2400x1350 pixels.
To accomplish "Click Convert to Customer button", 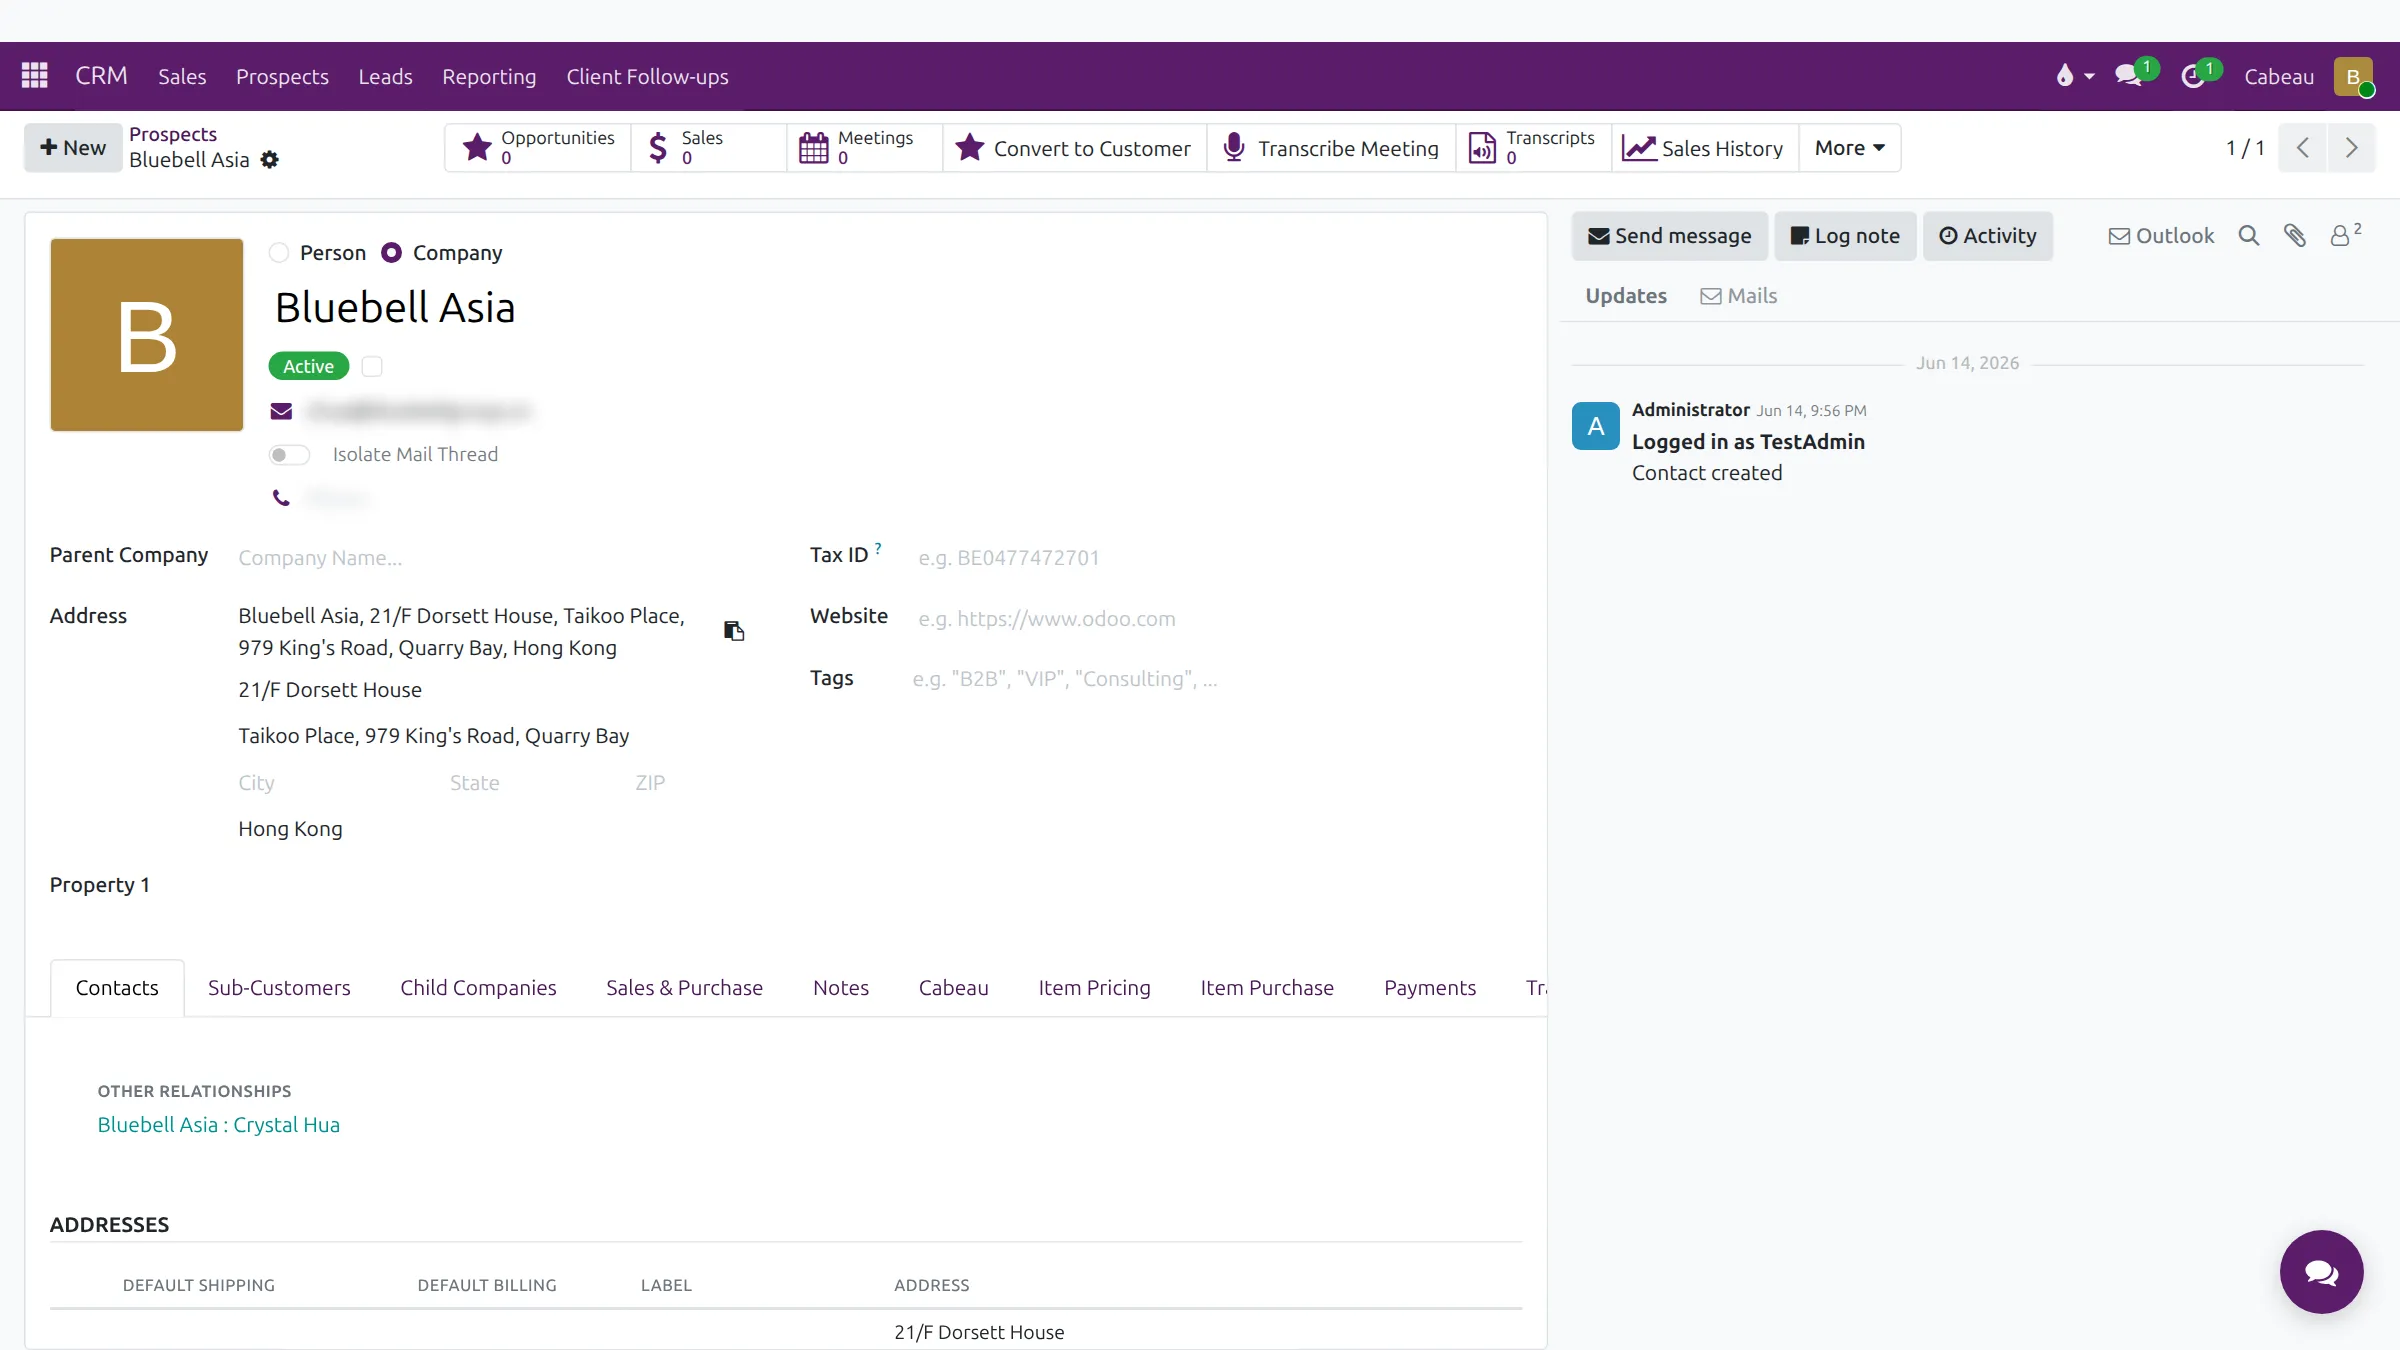I will click(x=1075, y=148).
